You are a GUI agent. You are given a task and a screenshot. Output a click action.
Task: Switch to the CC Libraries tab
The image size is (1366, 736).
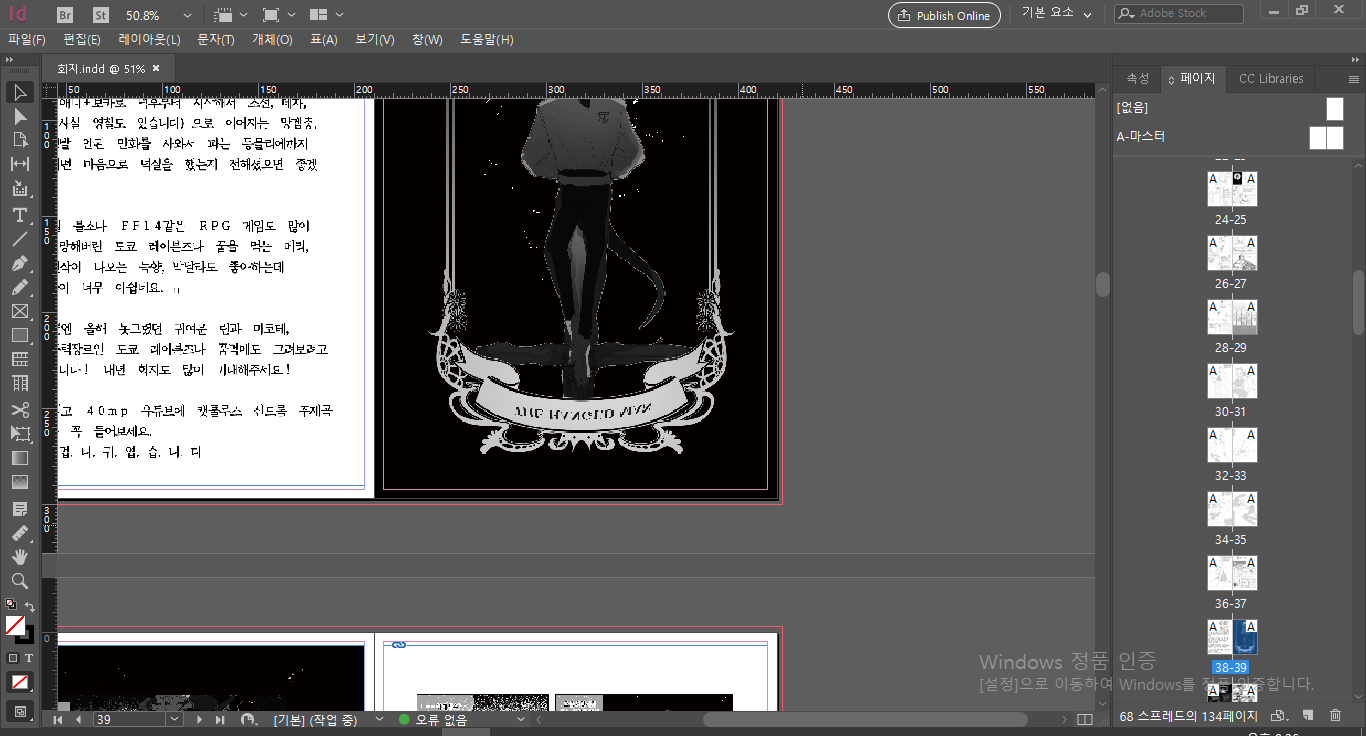click(1271, 79)
